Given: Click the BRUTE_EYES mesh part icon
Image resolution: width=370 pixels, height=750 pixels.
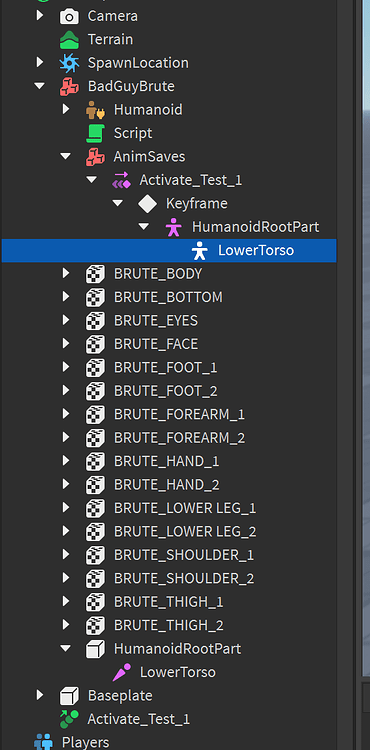Looking at the screenshot, I should [x=95, y=321].
